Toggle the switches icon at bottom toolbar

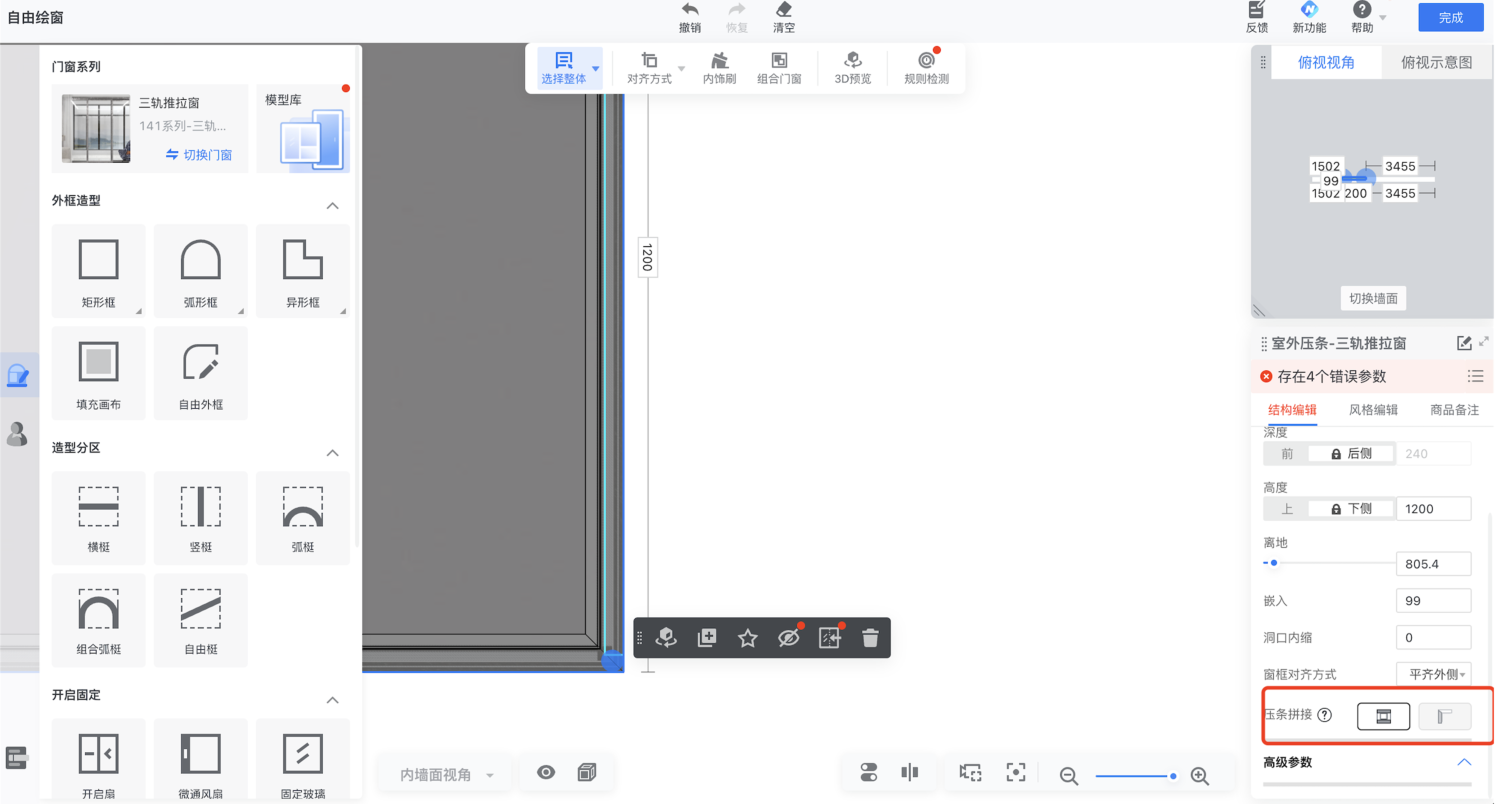pyautogui.click(x=868, y=772)
